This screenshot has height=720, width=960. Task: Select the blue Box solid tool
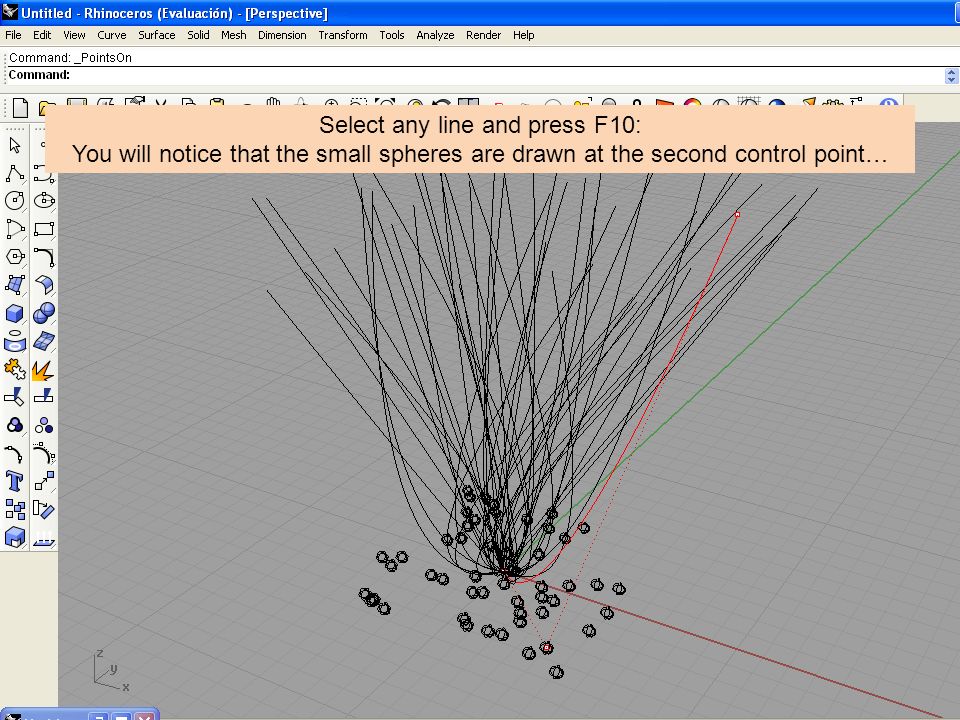(x=15, y=313)
